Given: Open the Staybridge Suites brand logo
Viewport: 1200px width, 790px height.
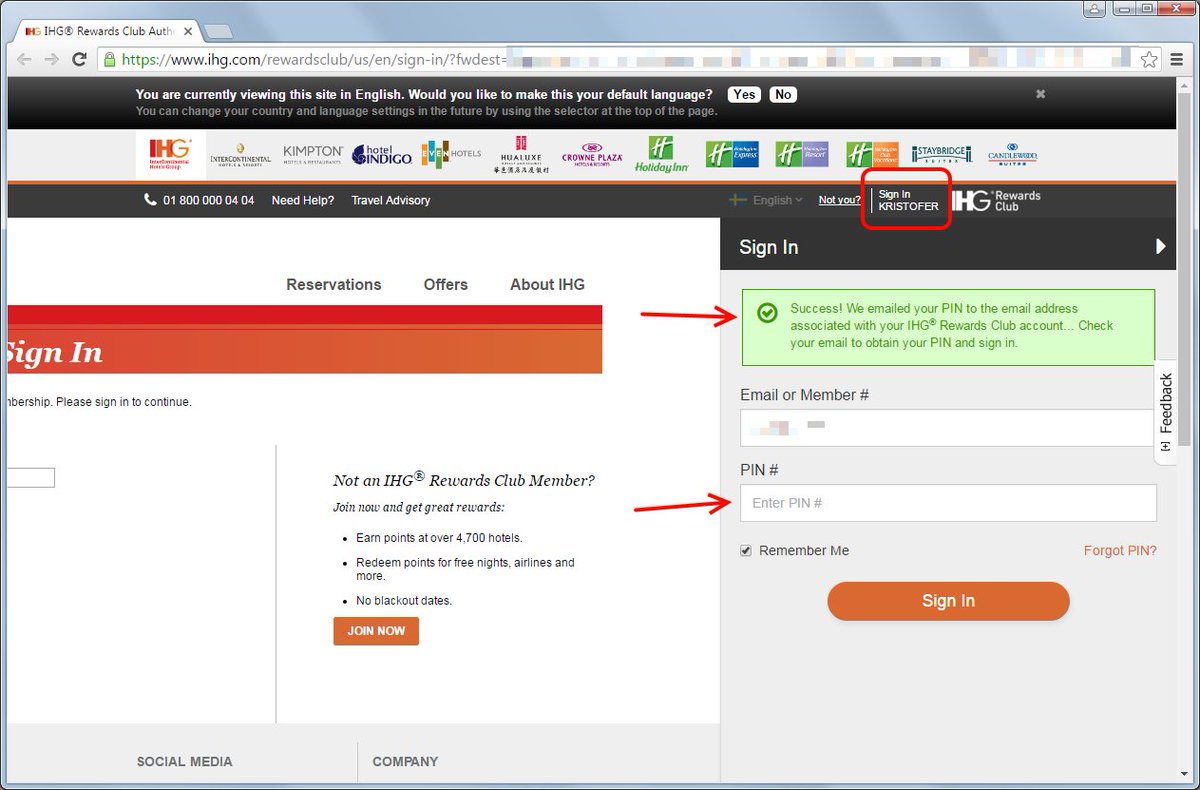Looking at the screenshot, I should pos(941,155).
